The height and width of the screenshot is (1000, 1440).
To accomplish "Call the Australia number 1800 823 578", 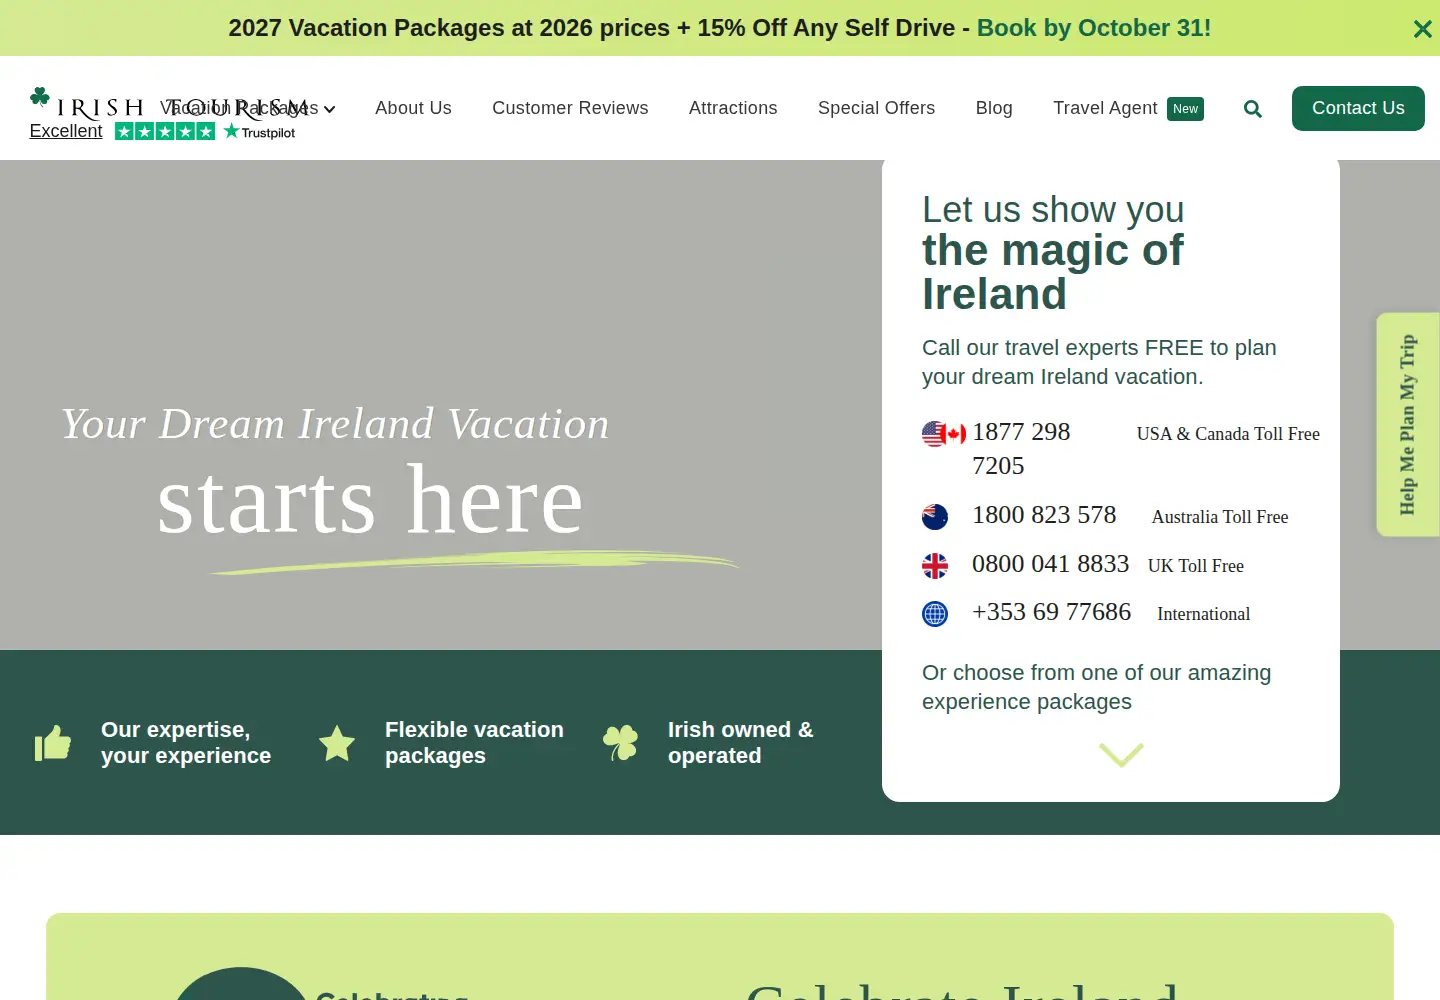I will [1044, 515].
